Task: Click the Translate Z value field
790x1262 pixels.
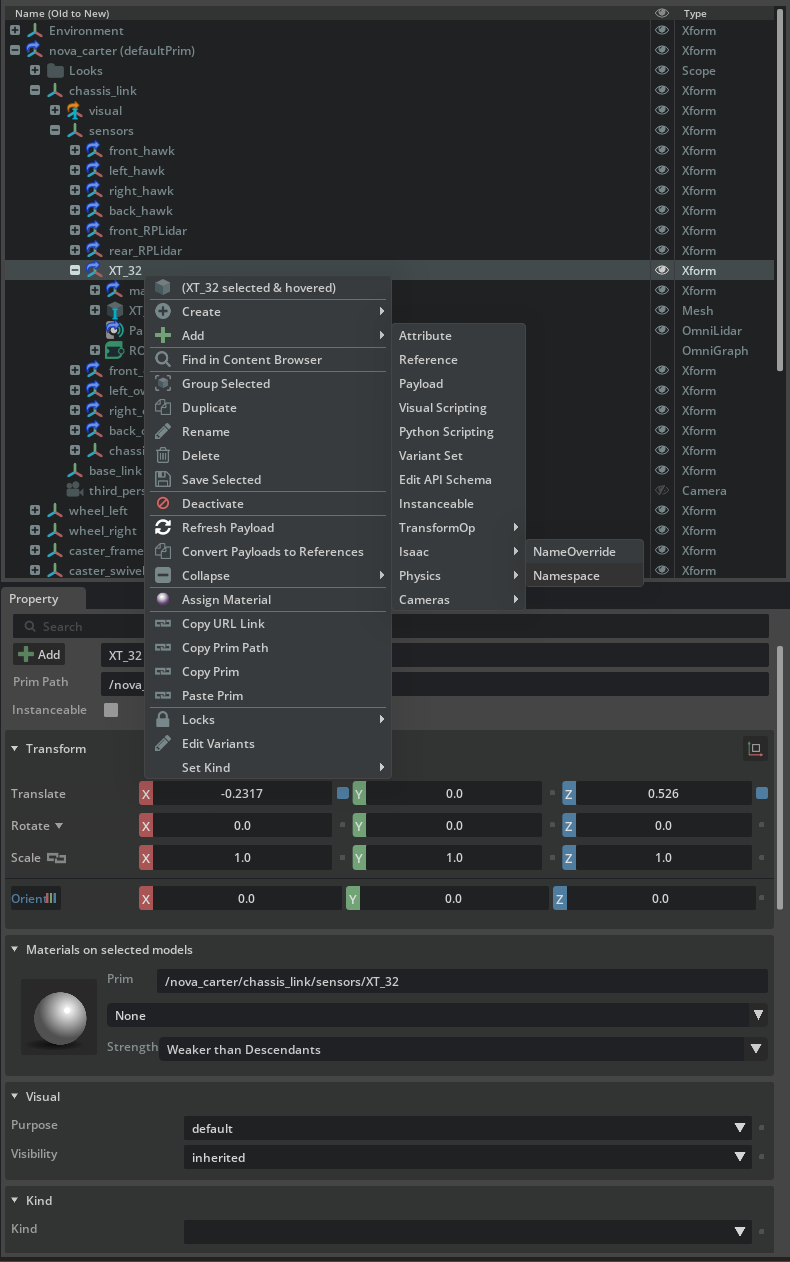Action: click(x=663, y=794)
